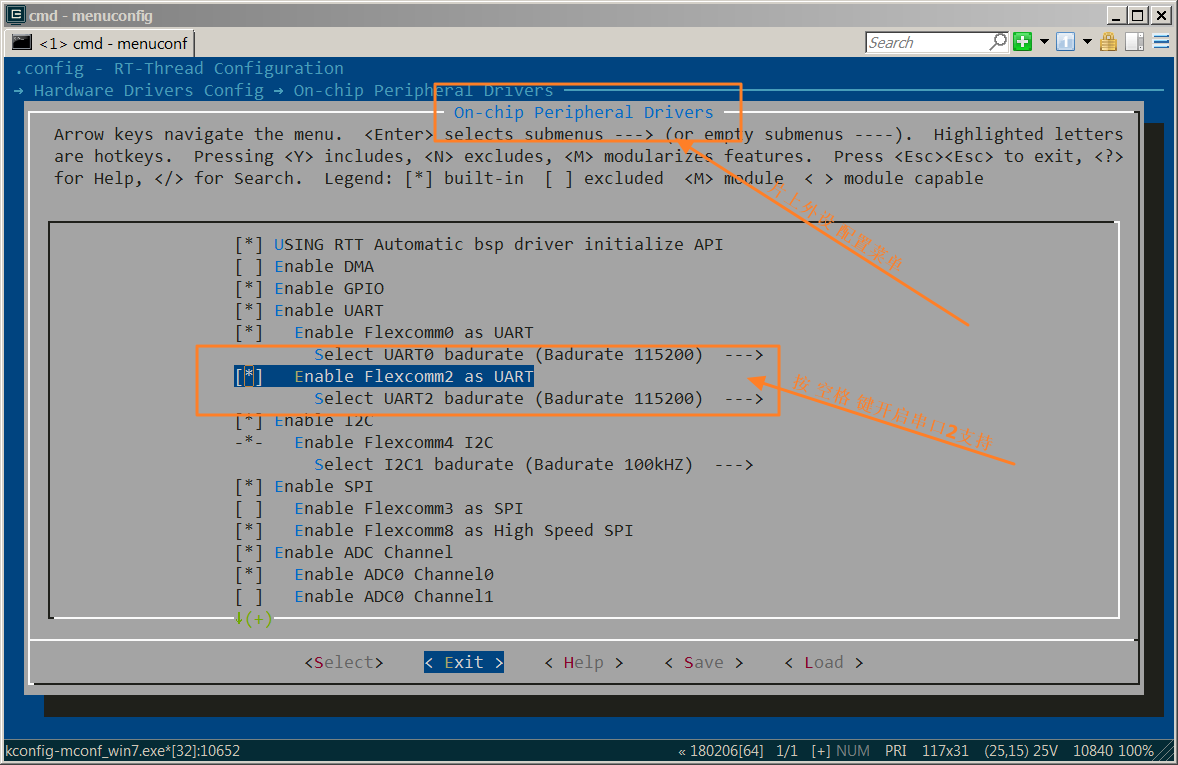Click the [+] indicator in status bar
Image resolution: width=1178 pixels, height=765 pixels.
tap(820, 751)
